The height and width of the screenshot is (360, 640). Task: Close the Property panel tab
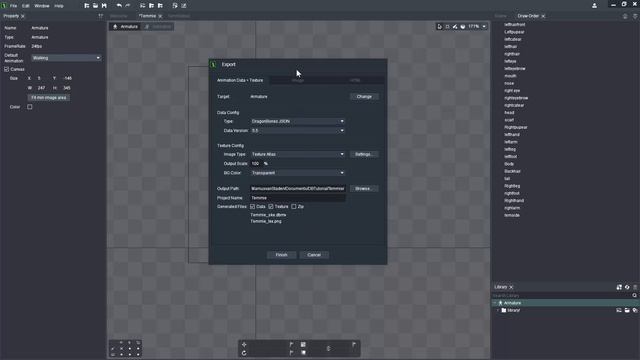[23, 16]
